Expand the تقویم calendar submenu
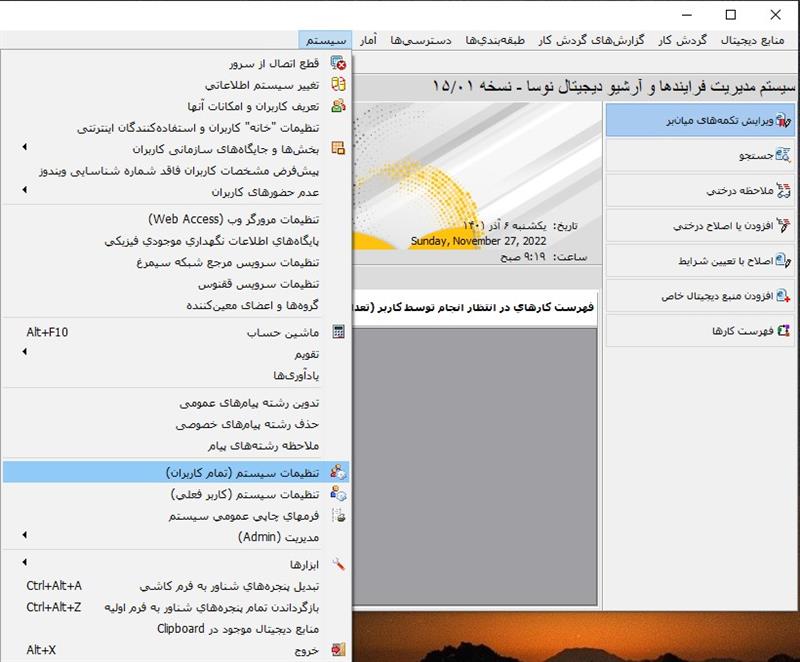The height and width of the screenshot is (662, 800). point(26,354)
